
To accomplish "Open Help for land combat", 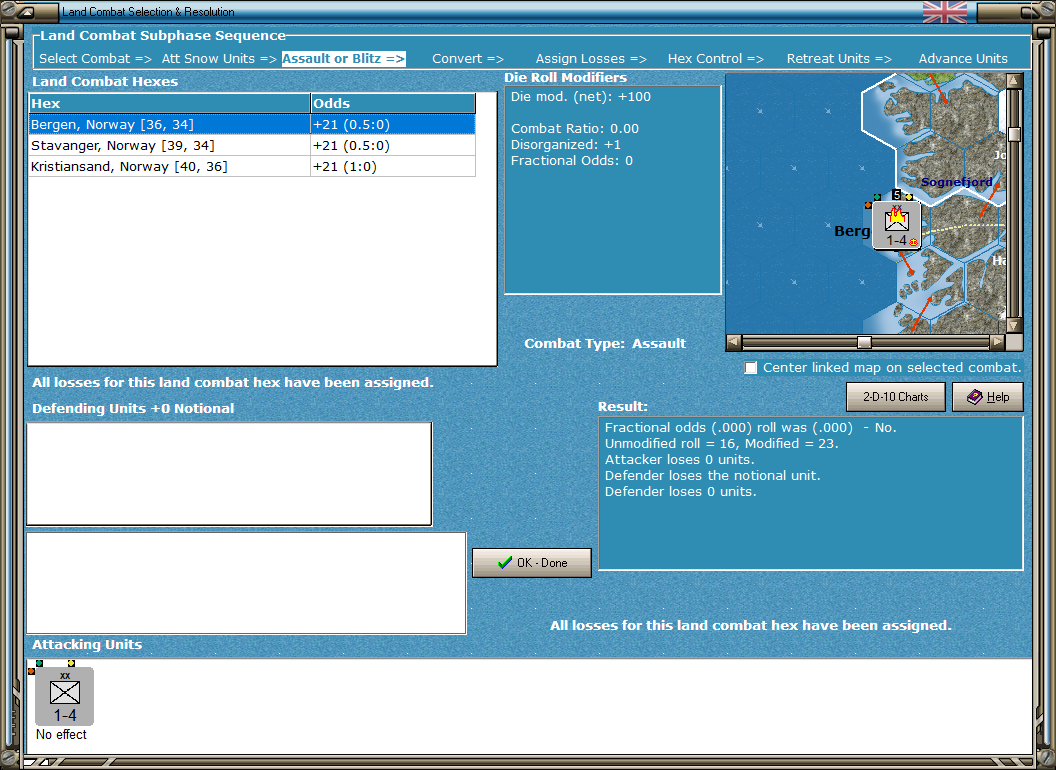I will (987, 397).
